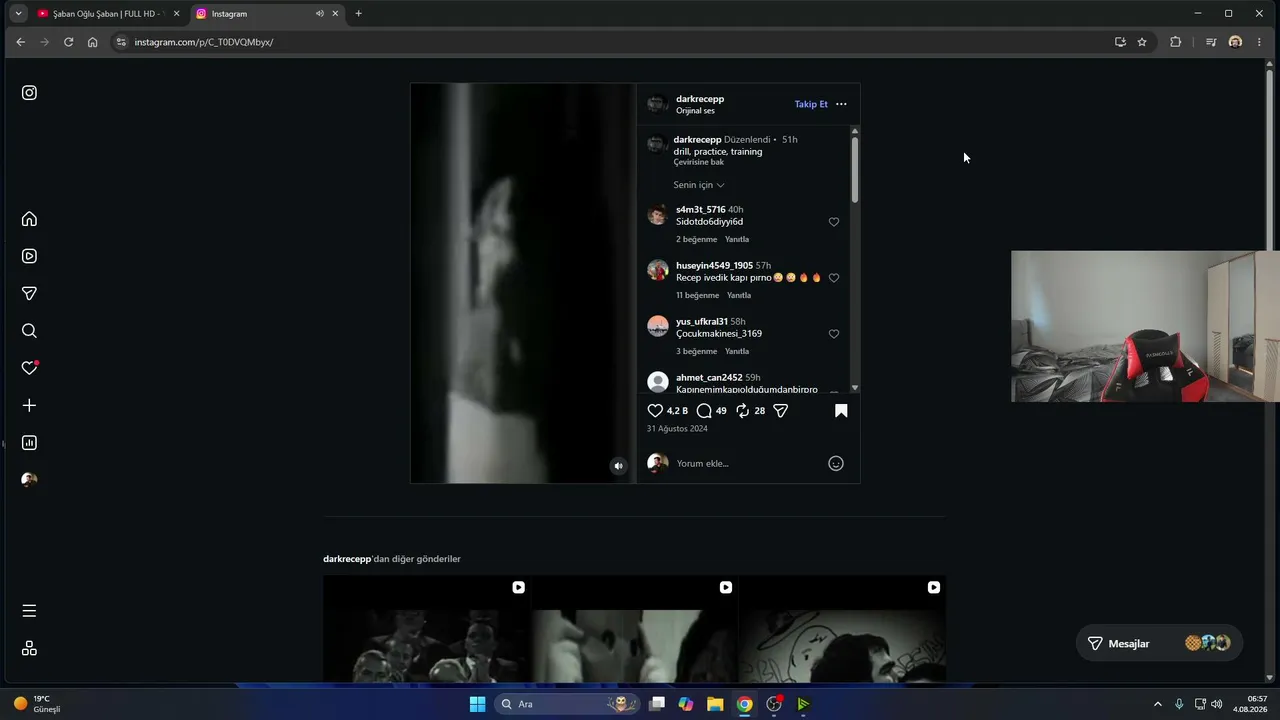Follow darkrecepp with Takip Et

click(x=811, y=104)
